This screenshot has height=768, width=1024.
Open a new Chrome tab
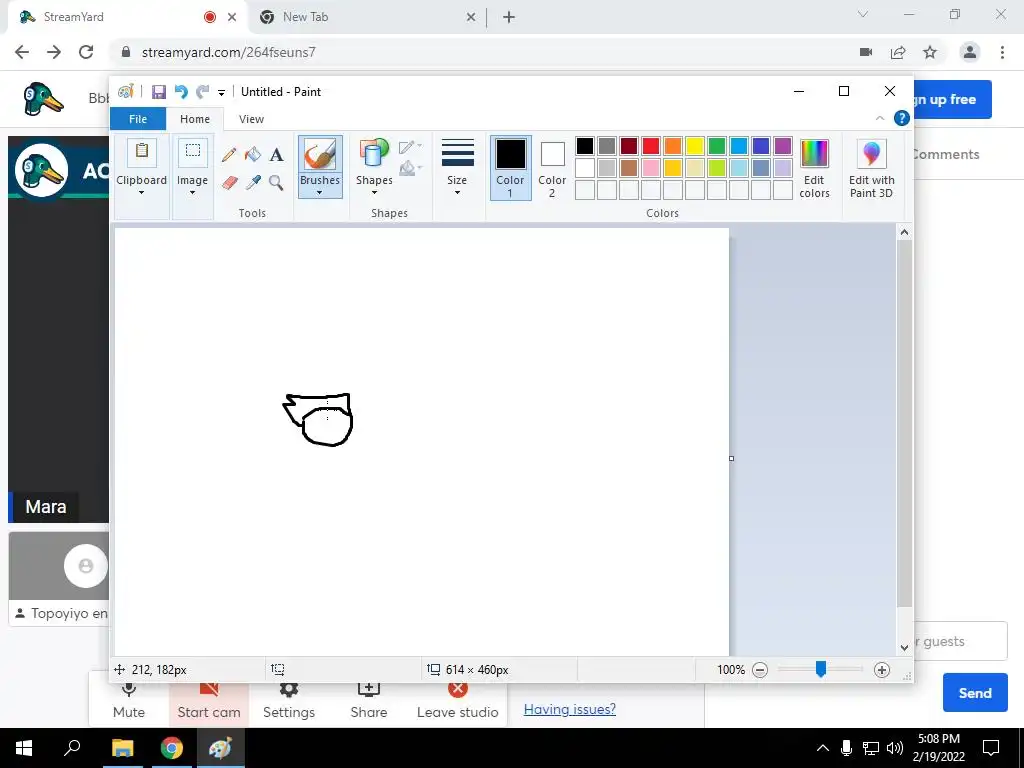point(509,17)
